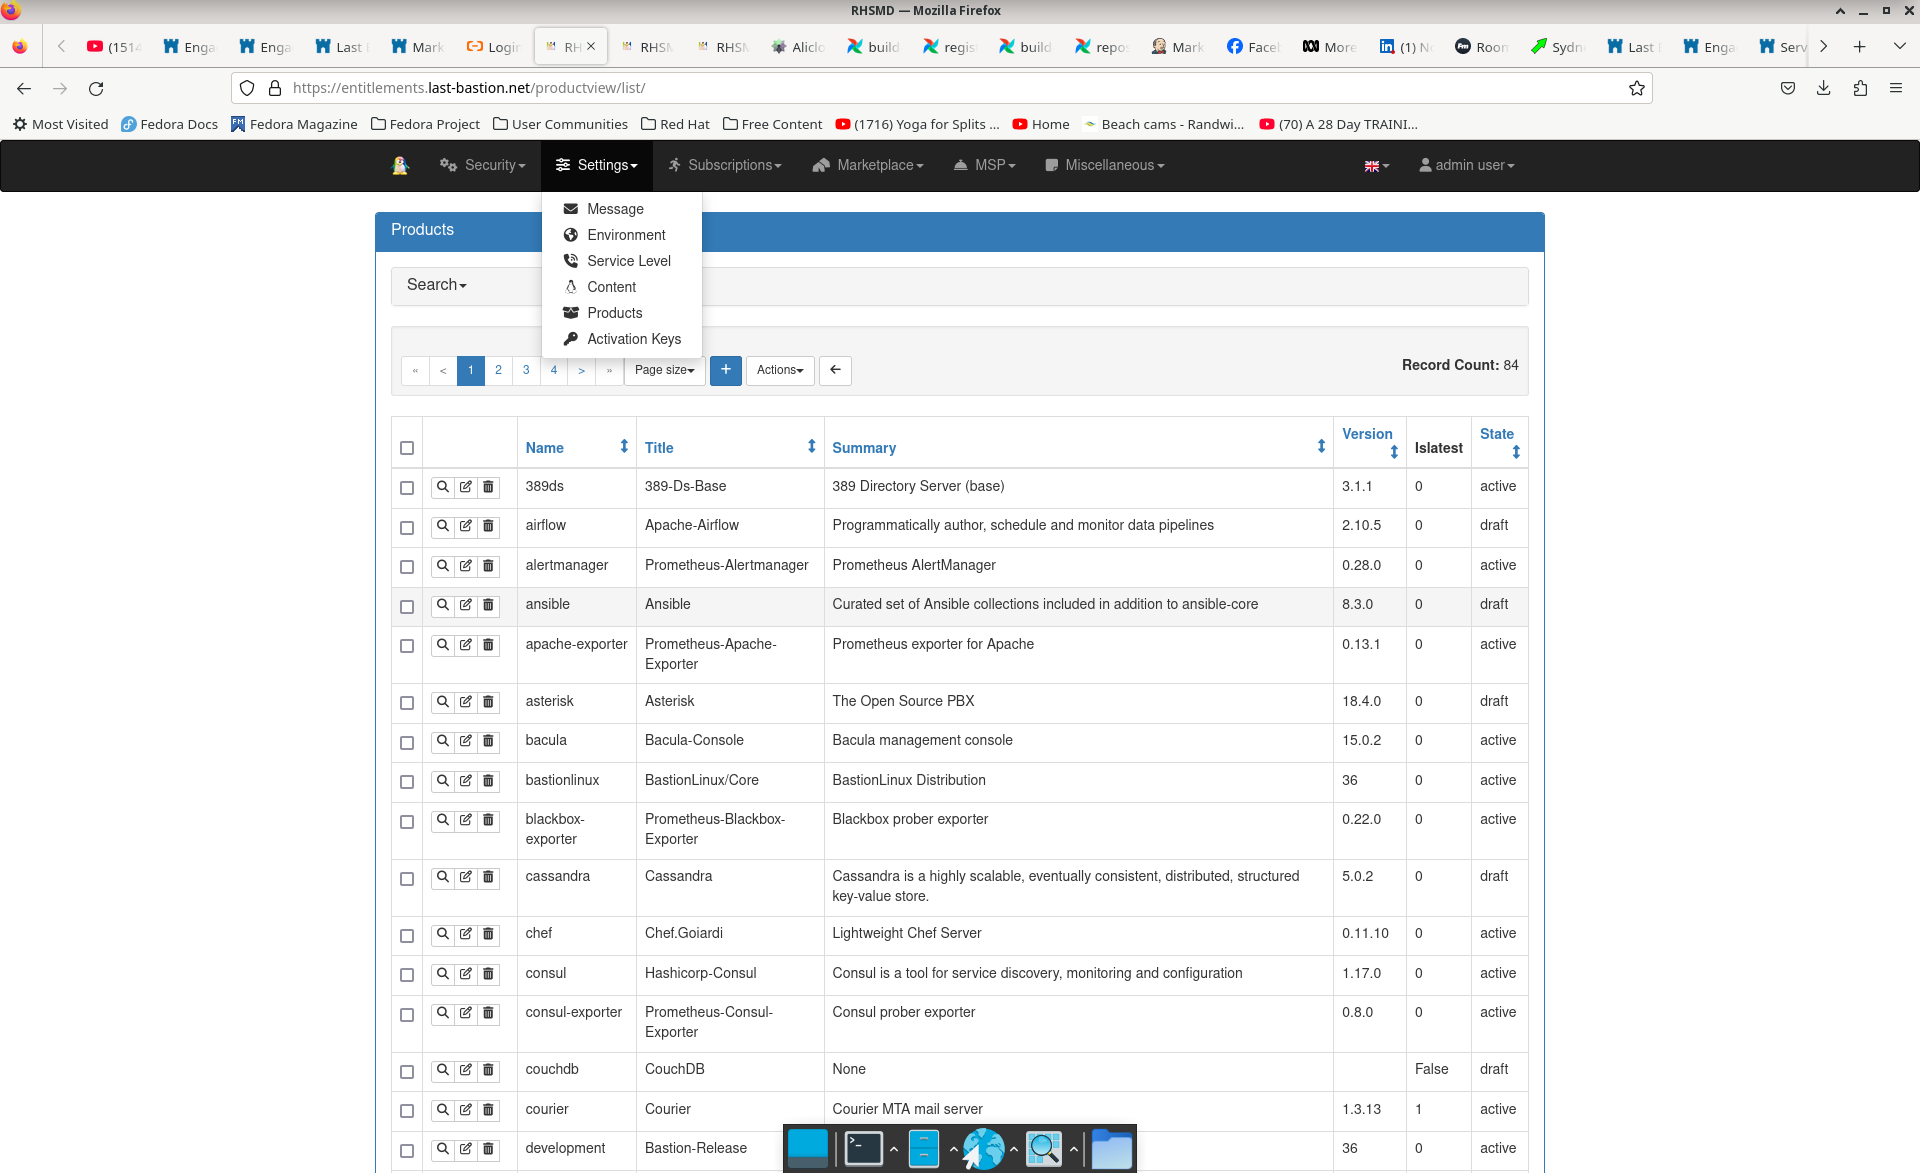Image resolution: width=1920 pixels, height=1173 pixels.
Task: Open the terminal from the taskbar
Action: coord(863,1148)
